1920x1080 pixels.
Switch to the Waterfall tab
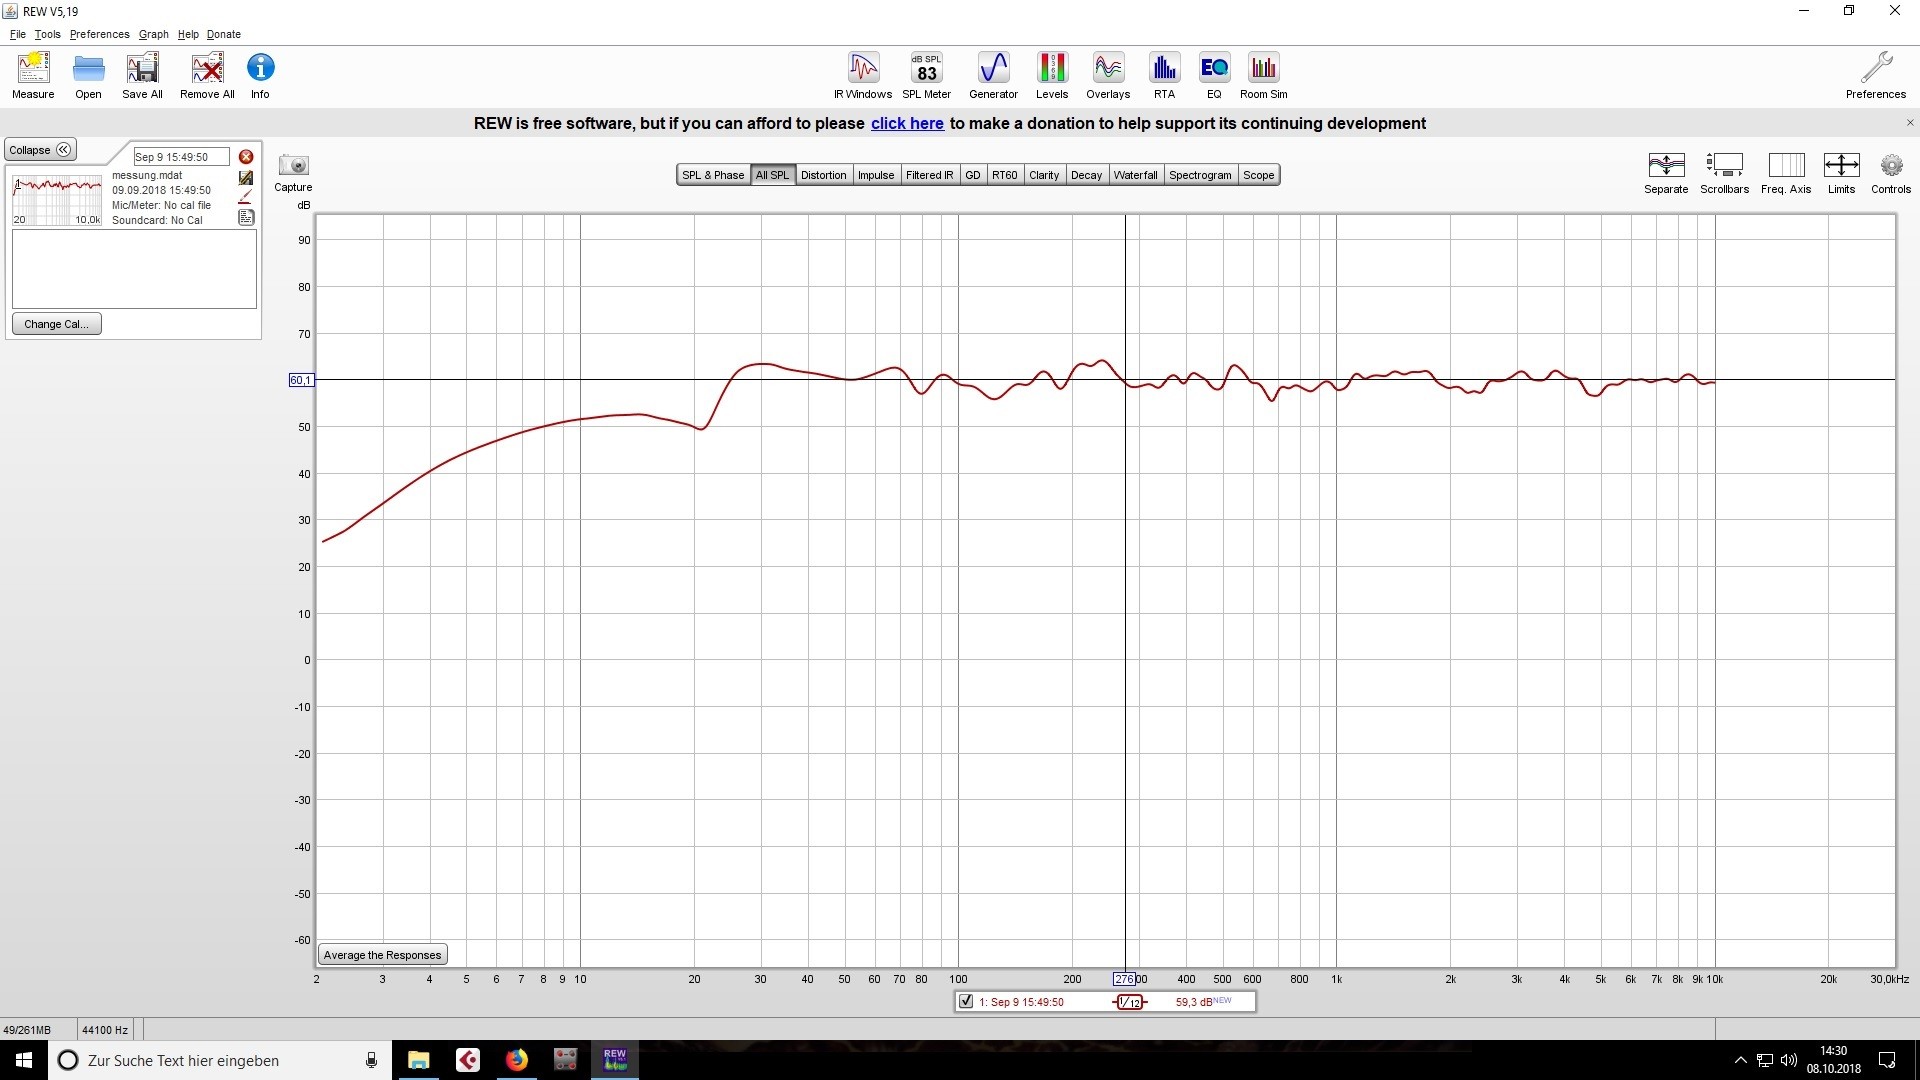click(x=1135, y=175)
